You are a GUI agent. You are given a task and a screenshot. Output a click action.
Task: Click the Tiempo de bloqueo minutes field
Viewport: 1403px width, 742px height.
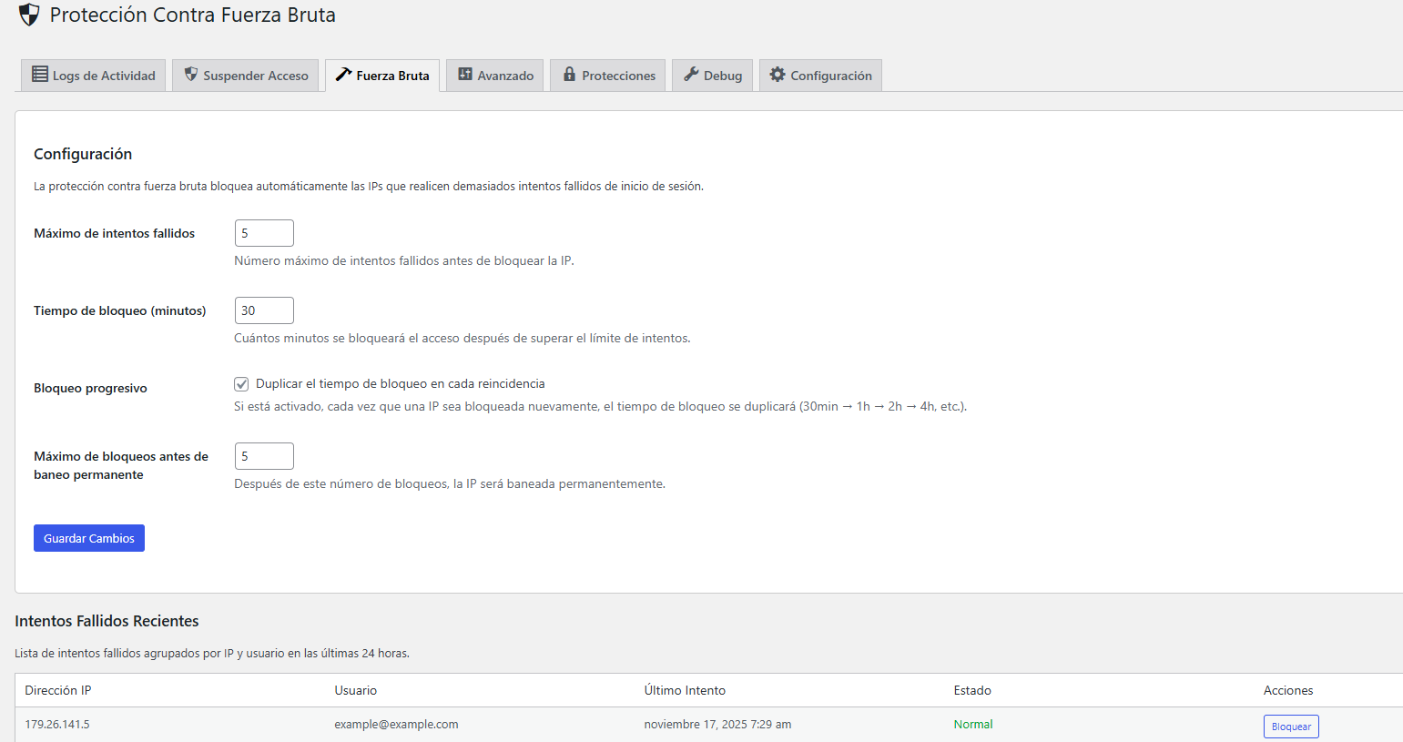tap(264, 311)
